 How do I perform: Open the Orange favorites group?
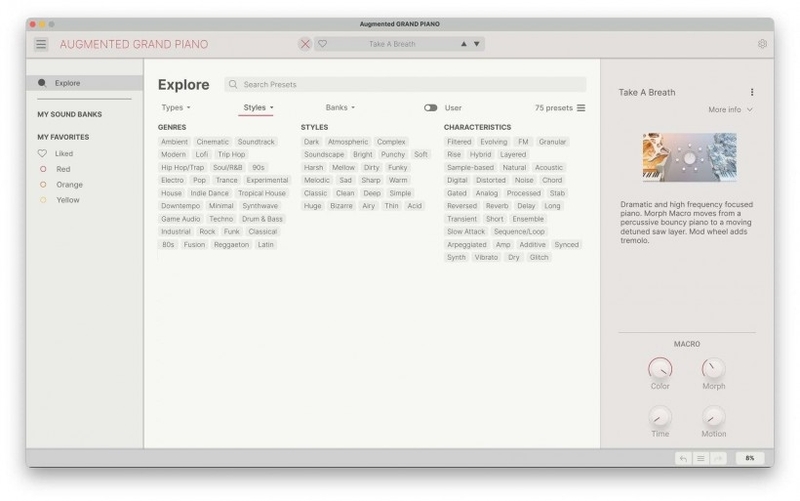pos(61,185)
